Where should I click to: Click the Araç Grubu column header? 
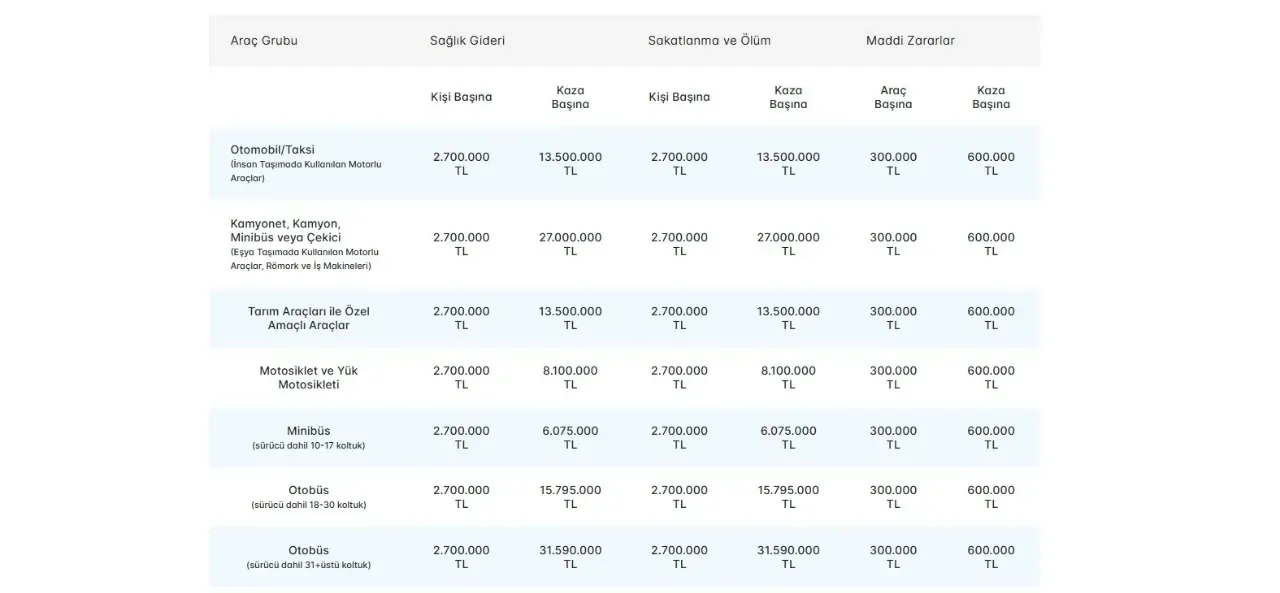264,41
